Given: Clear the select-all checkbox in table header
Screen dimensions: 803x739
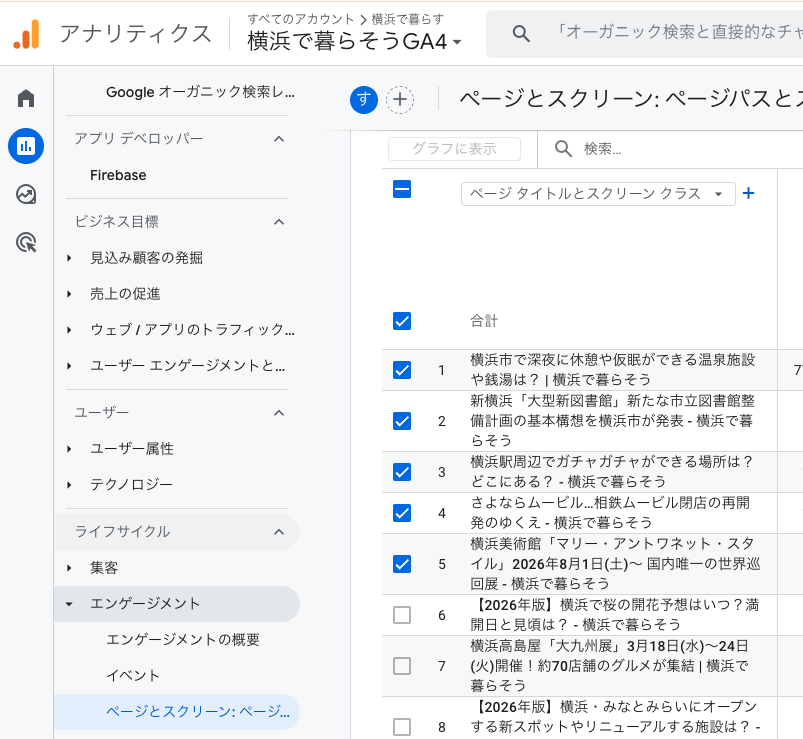Looking at the screenshot, I should 401,190.
